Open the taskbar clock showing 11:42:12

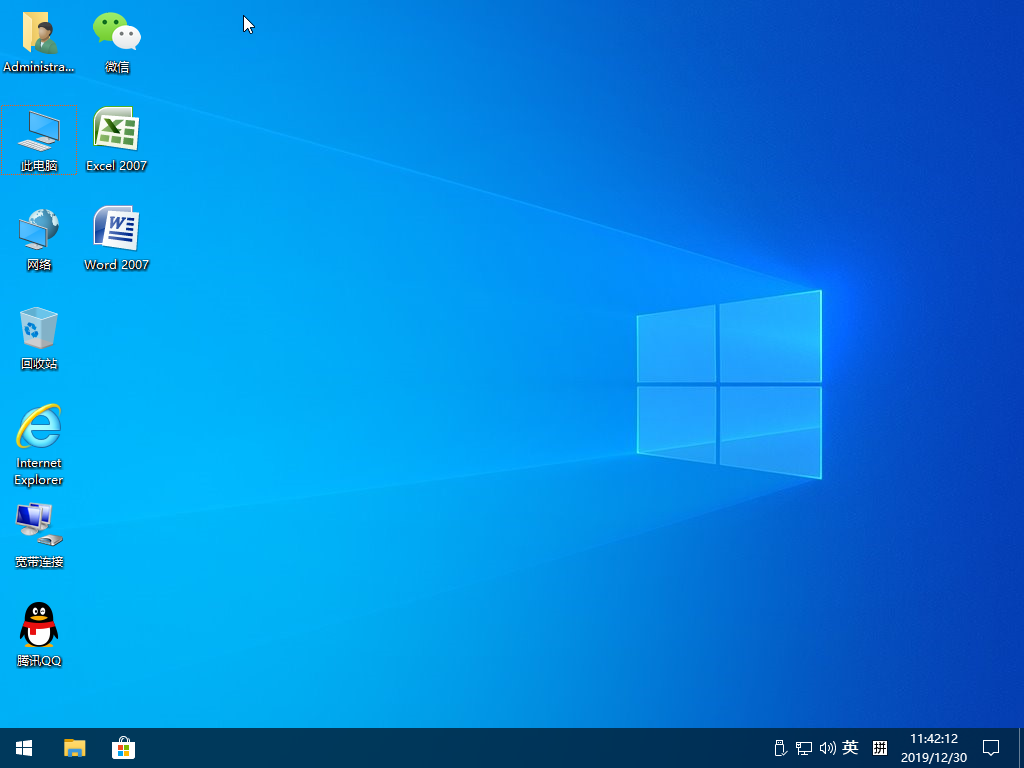pos(934,748)
